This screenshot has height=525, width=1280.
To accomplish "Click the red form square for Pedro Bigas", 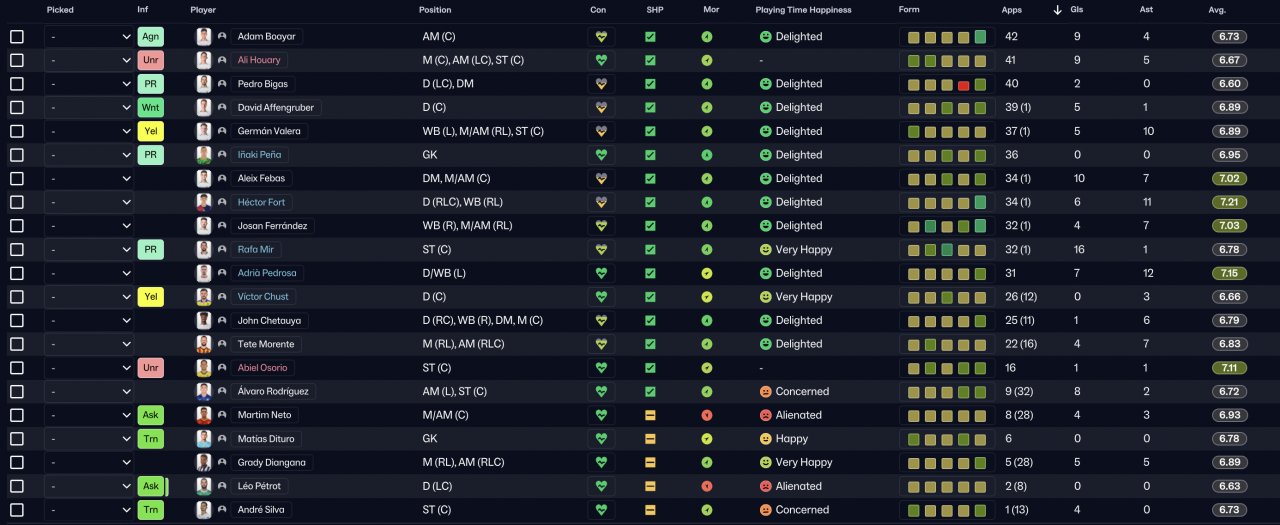I will (x=963, y=84).
